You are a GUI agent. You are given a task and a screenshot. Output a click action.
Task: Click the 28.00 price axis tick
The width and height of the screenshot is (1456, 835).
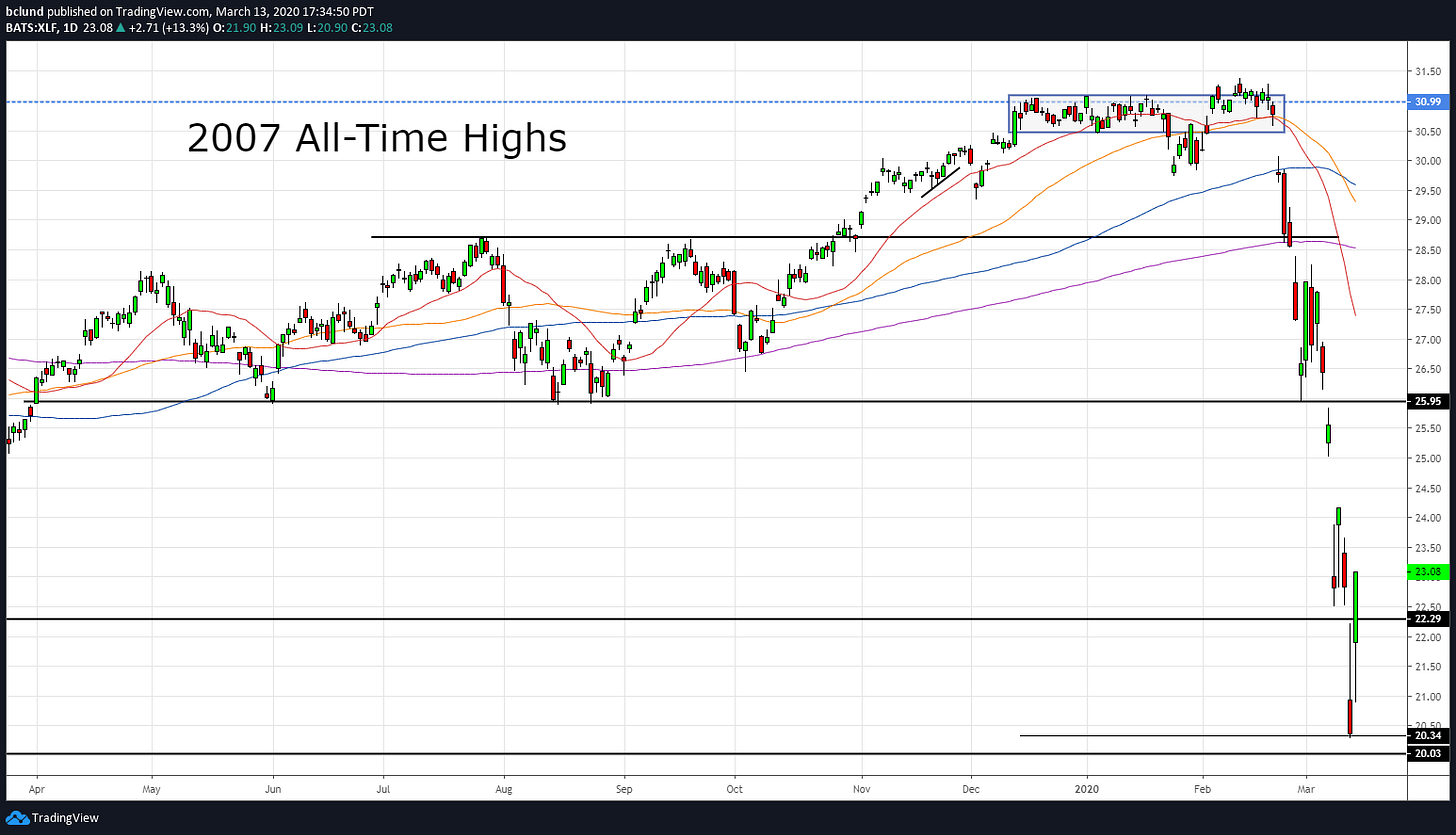click(x=1427, y=280)
